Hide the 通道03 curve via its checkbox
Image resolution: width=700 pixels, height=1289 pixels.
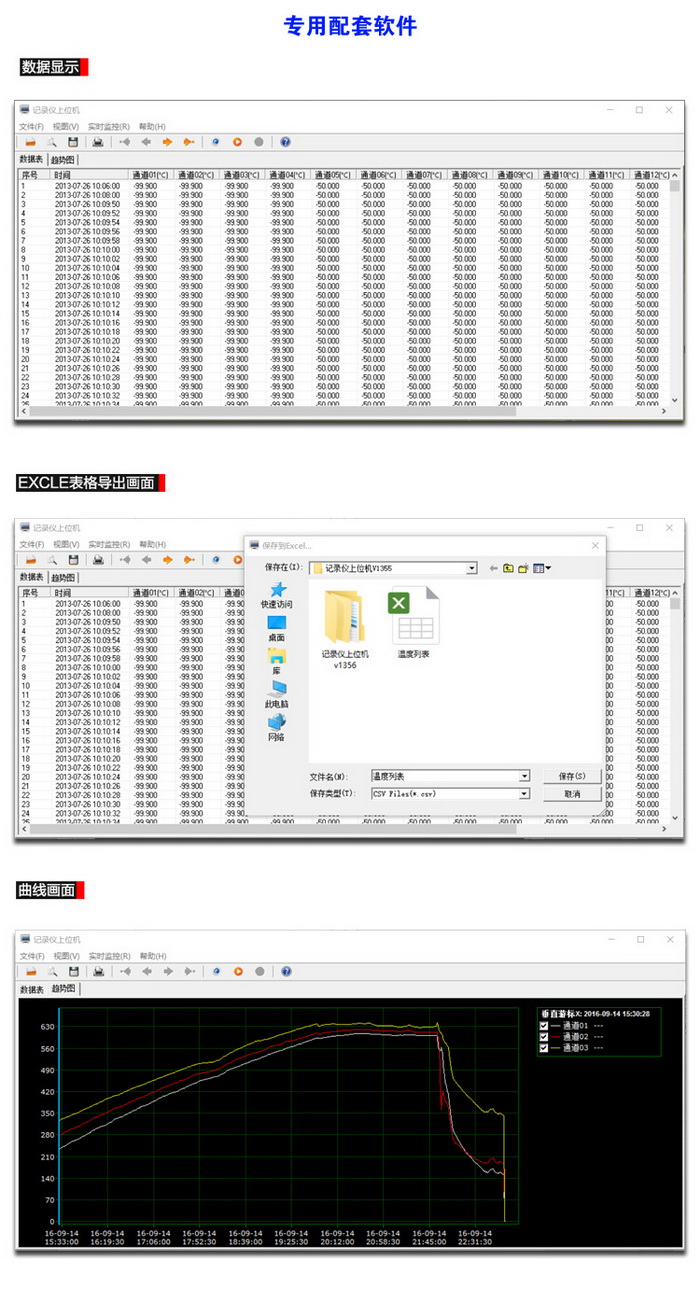544,1048
